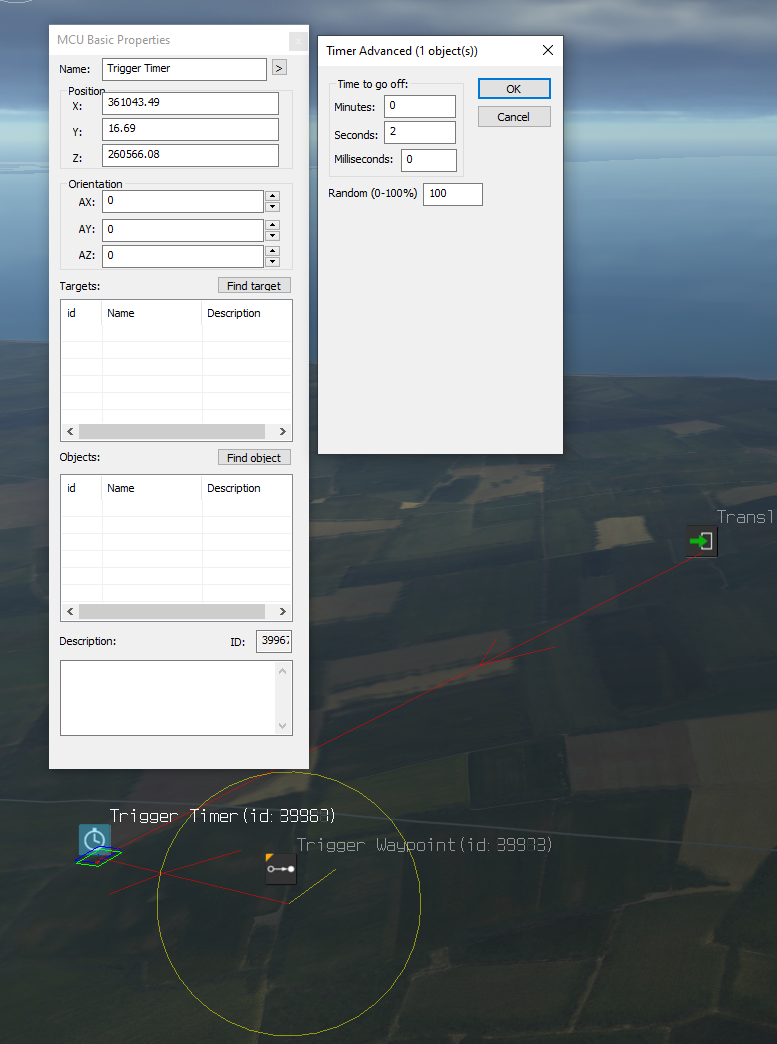Increase AX orientation with up stepper
Screen dimensions: 777x1044
272,196
